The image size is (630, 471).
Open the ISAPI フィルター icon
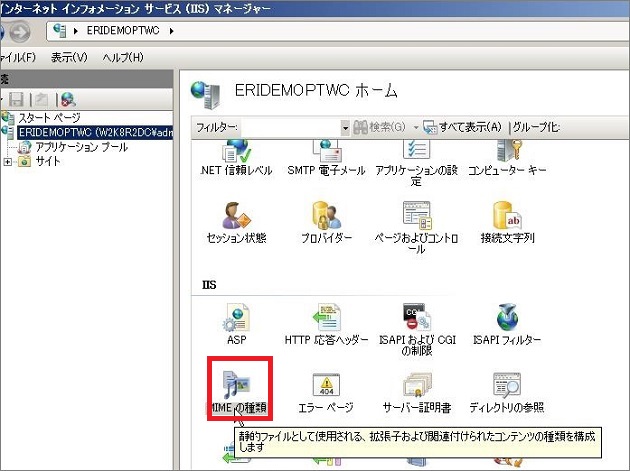[507, 319]
